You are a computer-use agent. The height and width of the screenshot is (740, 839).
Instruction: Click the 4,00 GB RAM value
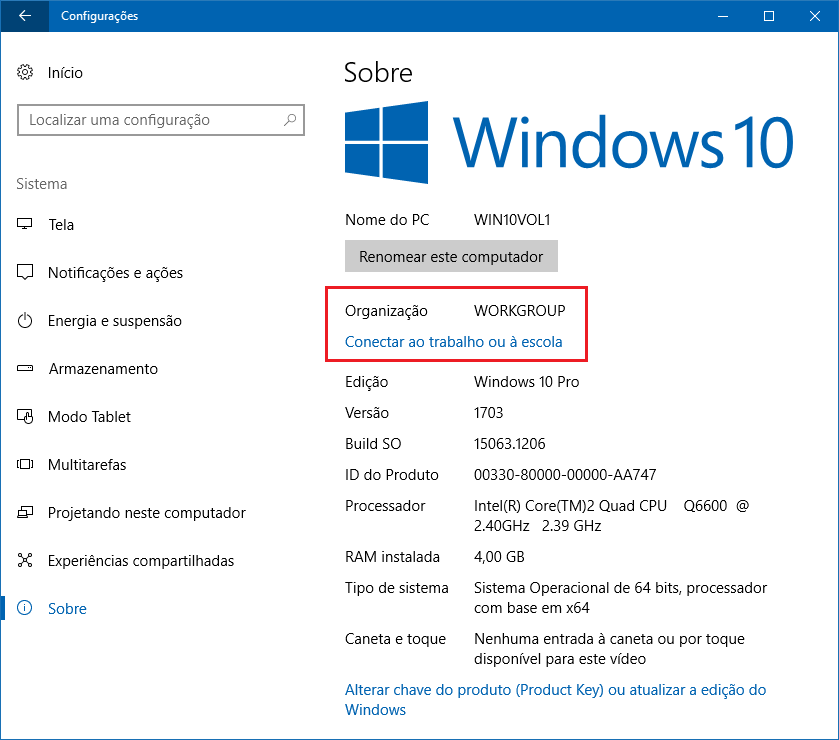(499, 557)
